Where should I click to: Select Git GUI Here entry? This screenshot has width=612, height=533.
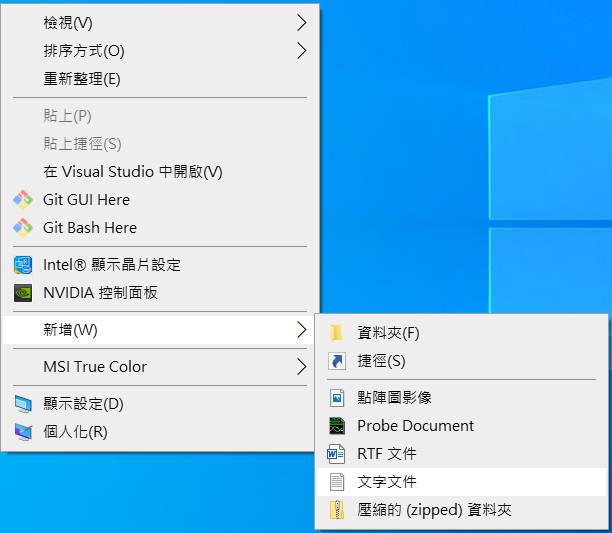point(160,200)
